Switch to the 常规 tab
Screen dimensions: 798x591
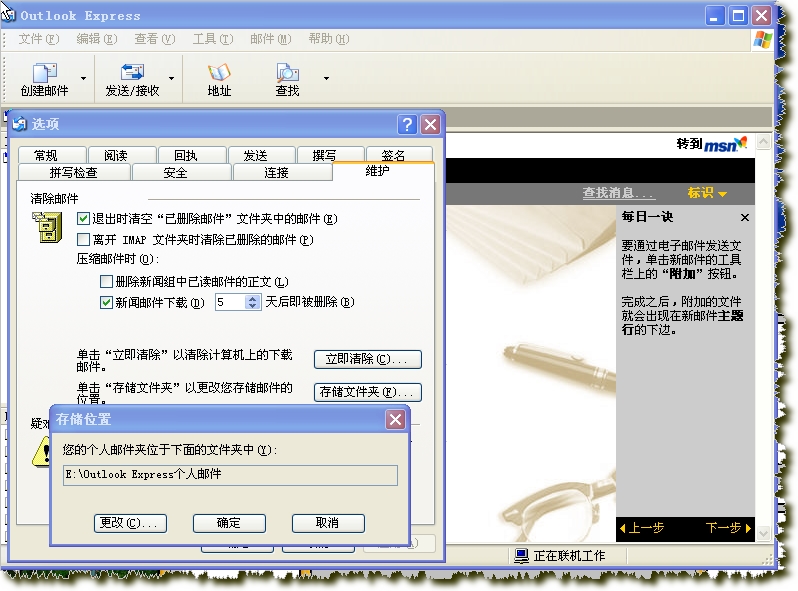coord(52,155)
